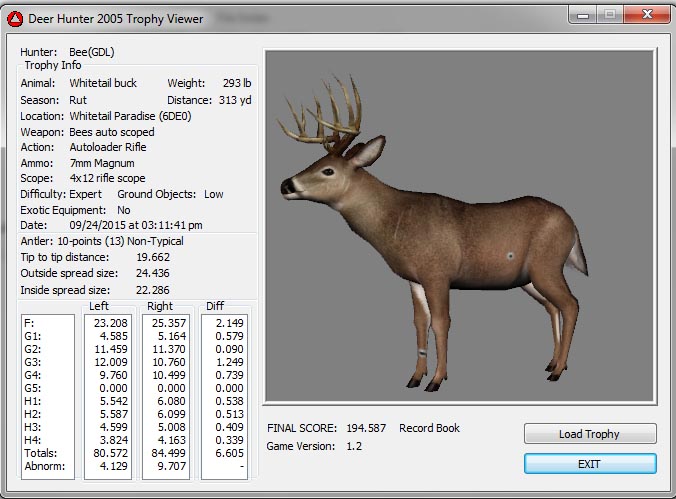Close the Trophy Viewer window
The height and width of the screenshot is (499, 676).
click(x=644, y=16)
